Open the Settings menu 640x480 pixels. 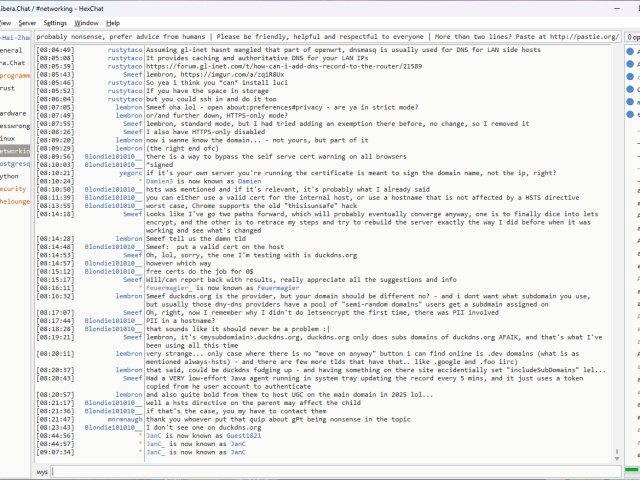click(x=55, y=22)
